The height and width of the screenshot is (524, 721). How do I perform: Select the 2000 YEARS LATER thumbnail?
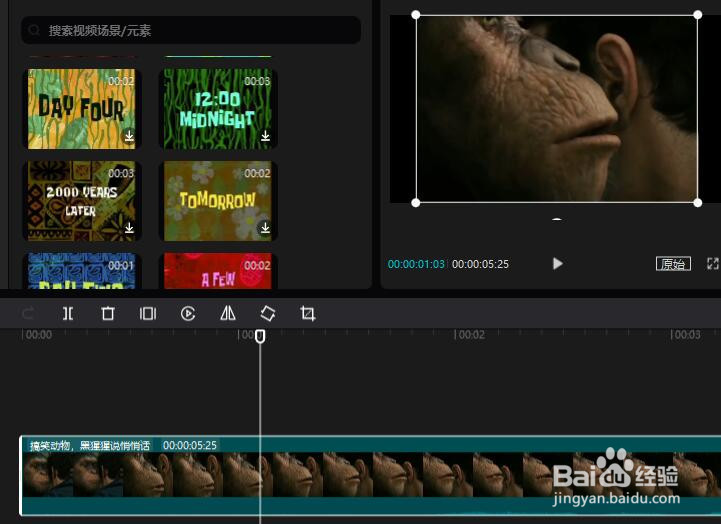pyautogui.click(x=81, y=201)
